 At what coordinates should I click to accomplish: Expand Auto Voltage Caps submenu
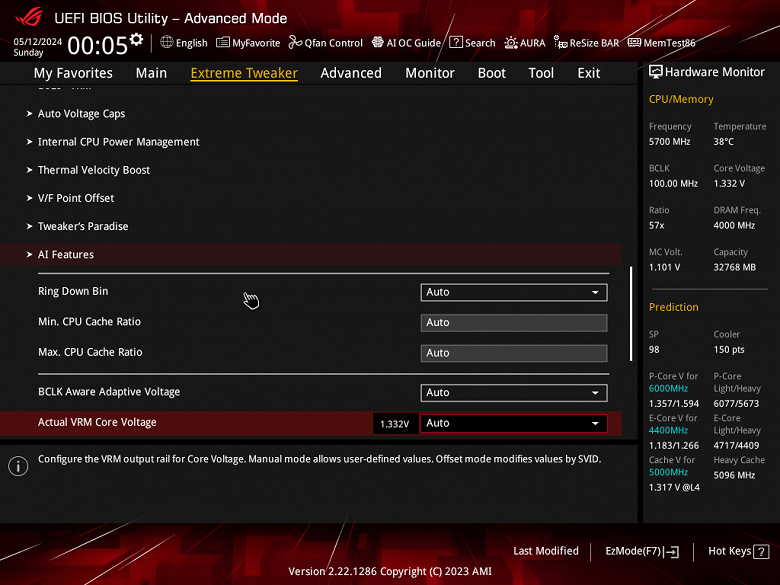coord(82,113)
